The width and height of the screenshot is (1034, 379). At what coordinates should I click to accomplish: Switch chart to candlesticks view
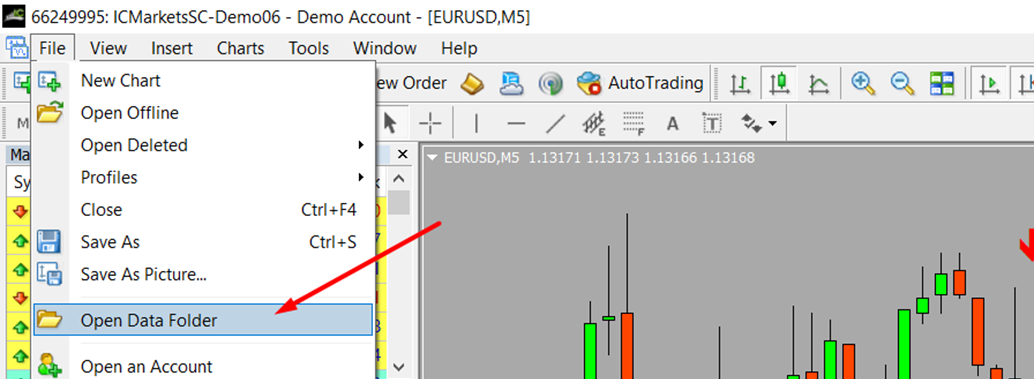tap(780, 83)
